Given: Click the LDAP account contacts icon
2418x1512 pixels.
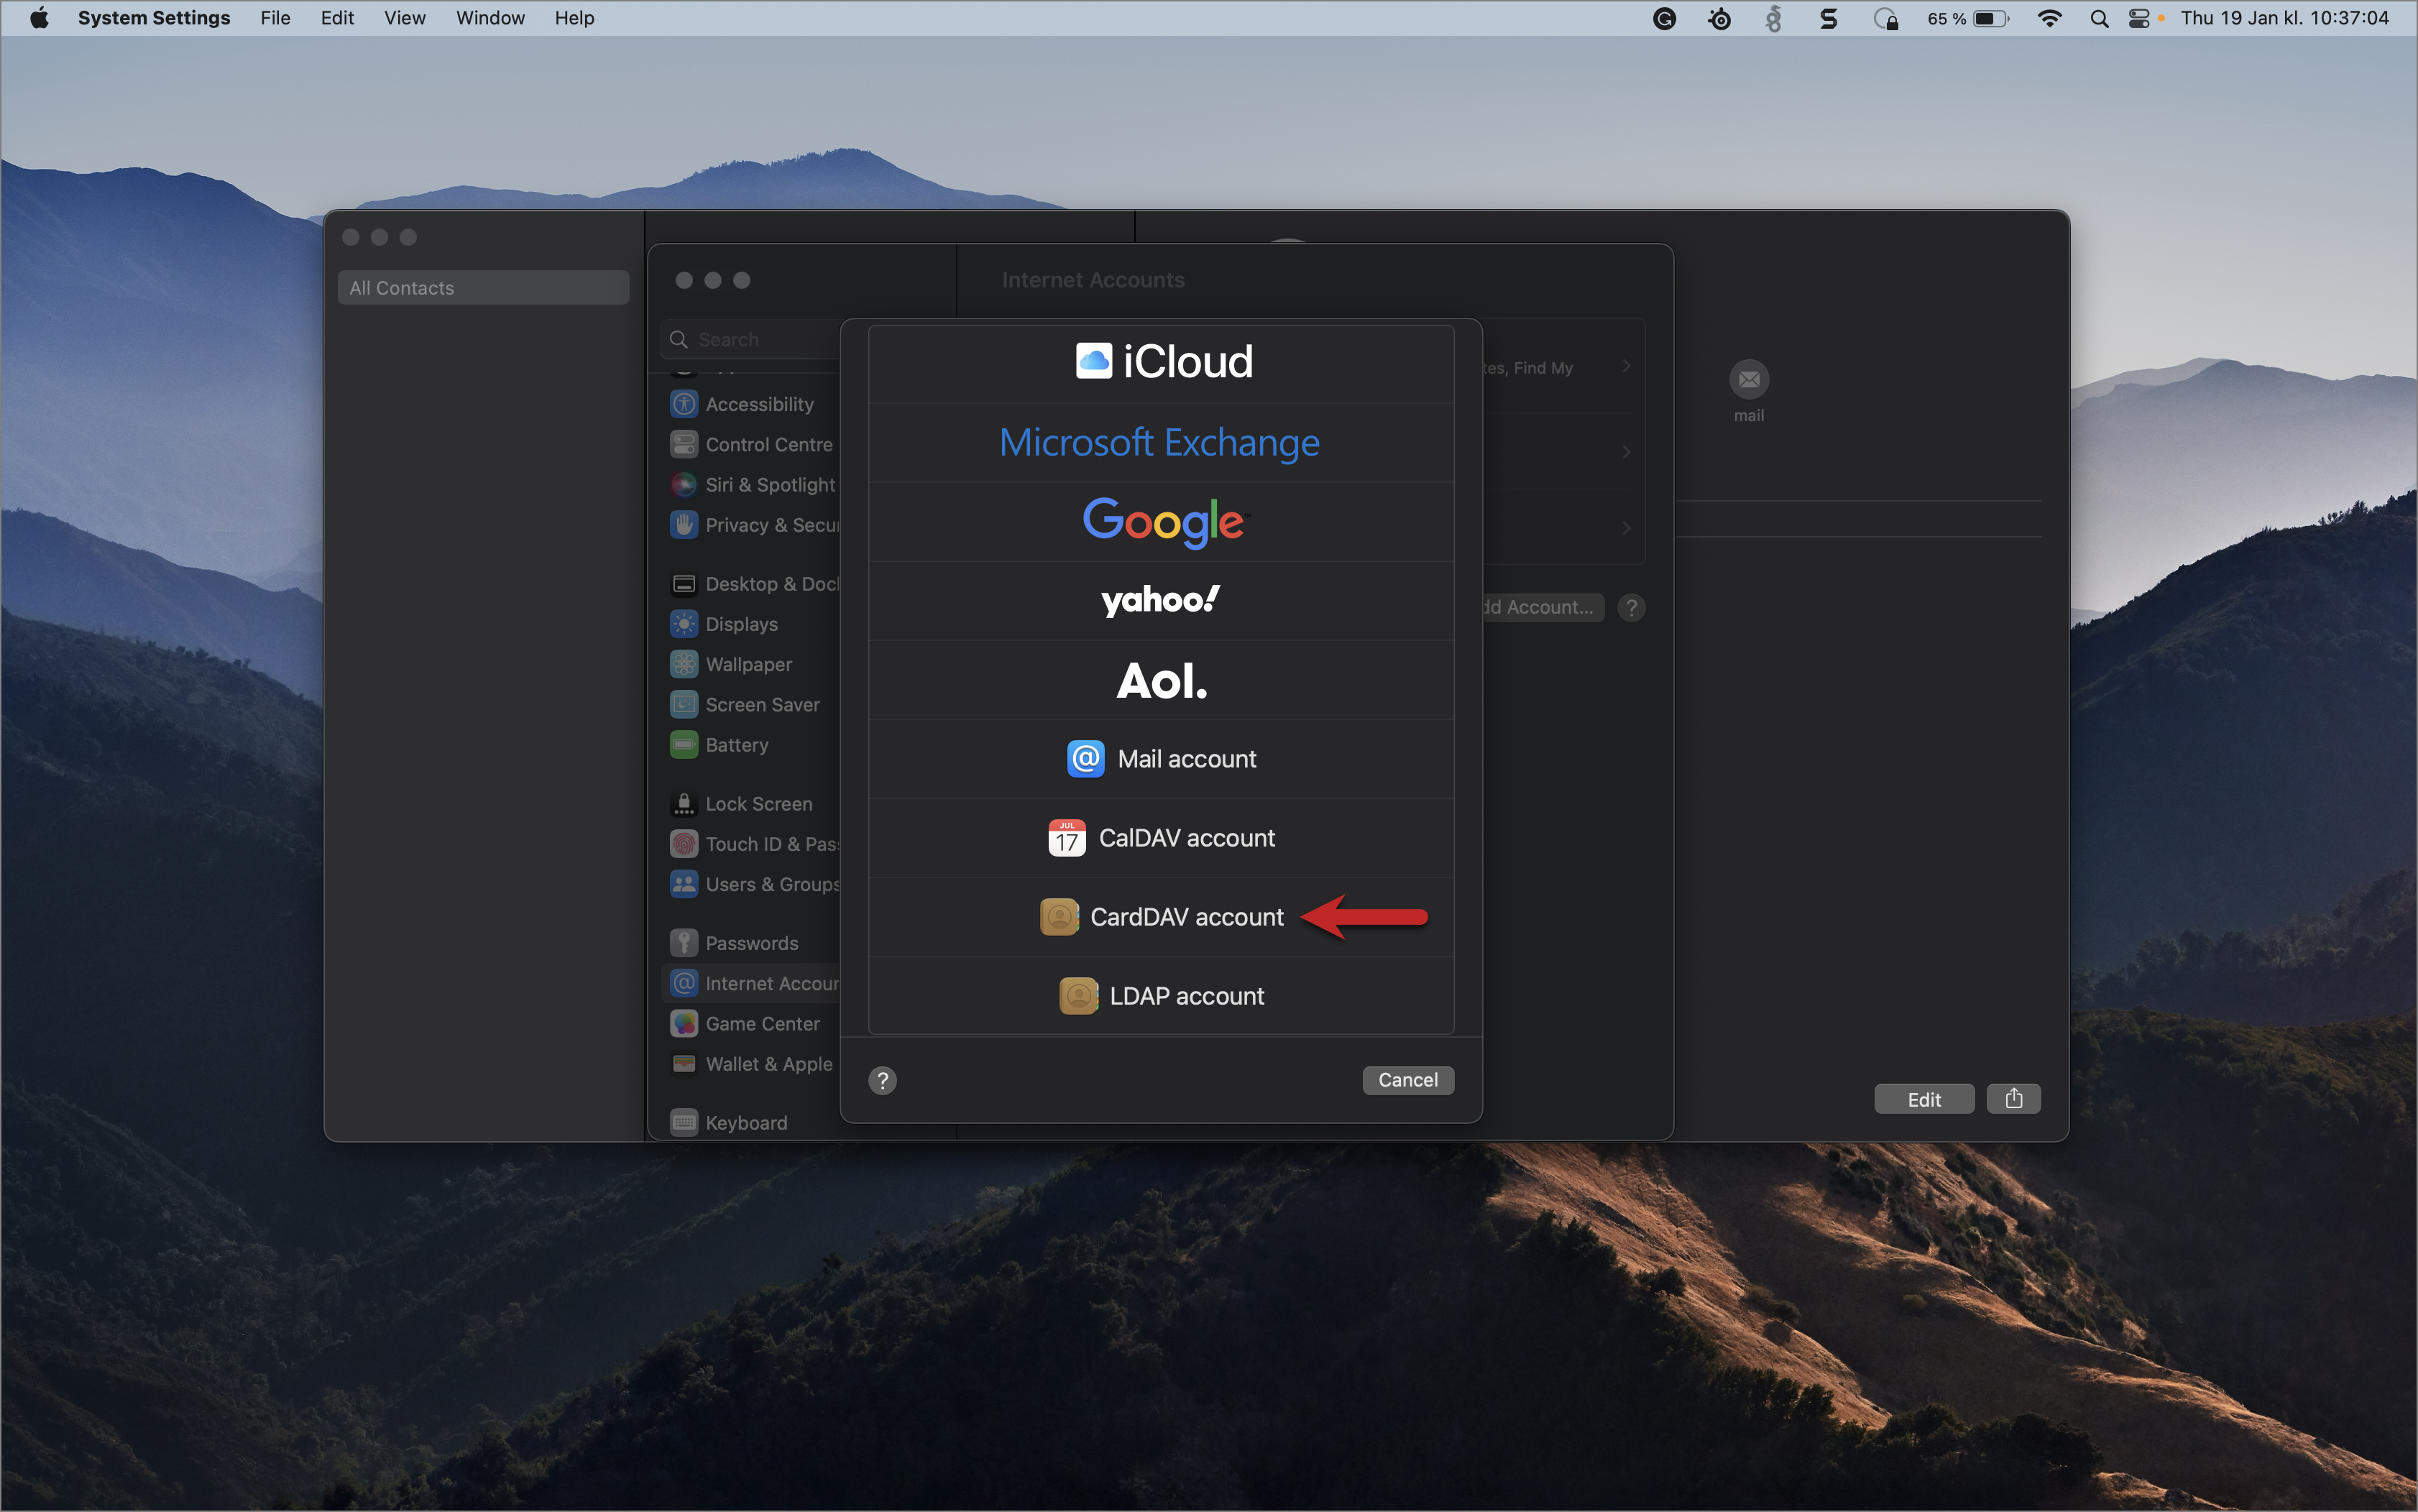Looking at the screenshot, I should (x=1078, y=996).
